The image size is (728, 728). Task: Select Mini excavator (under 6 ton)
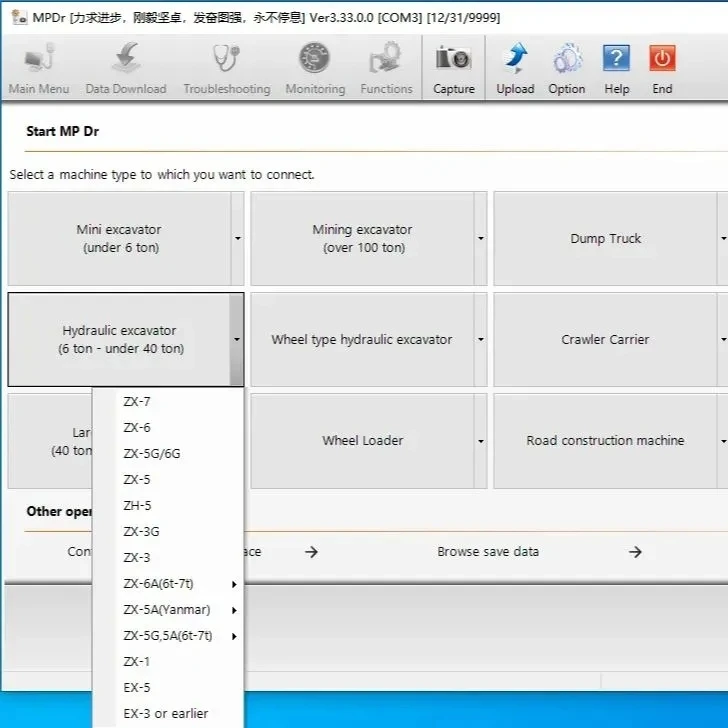click(119, 238)
